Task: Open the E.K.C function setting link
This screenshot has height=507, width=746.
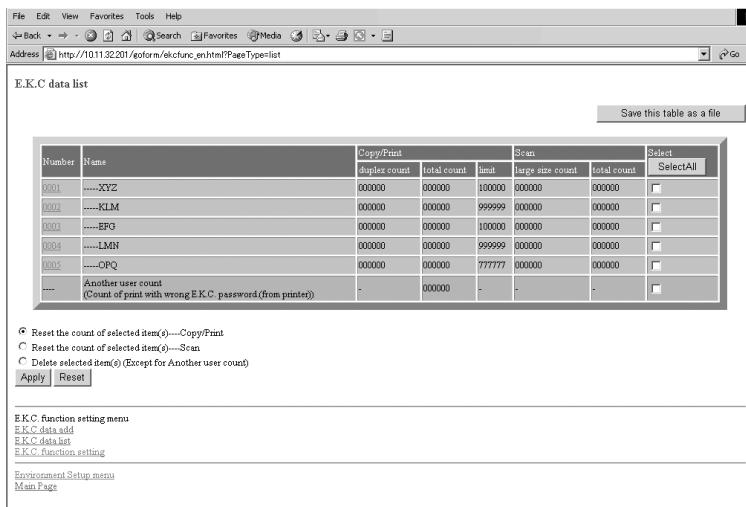Action: [x=59, y=451]
